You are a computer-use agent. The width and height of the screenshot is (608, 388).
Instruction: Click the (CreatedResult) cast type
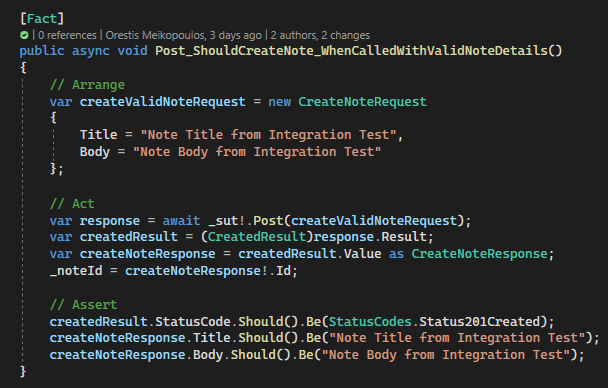point(257,236)
